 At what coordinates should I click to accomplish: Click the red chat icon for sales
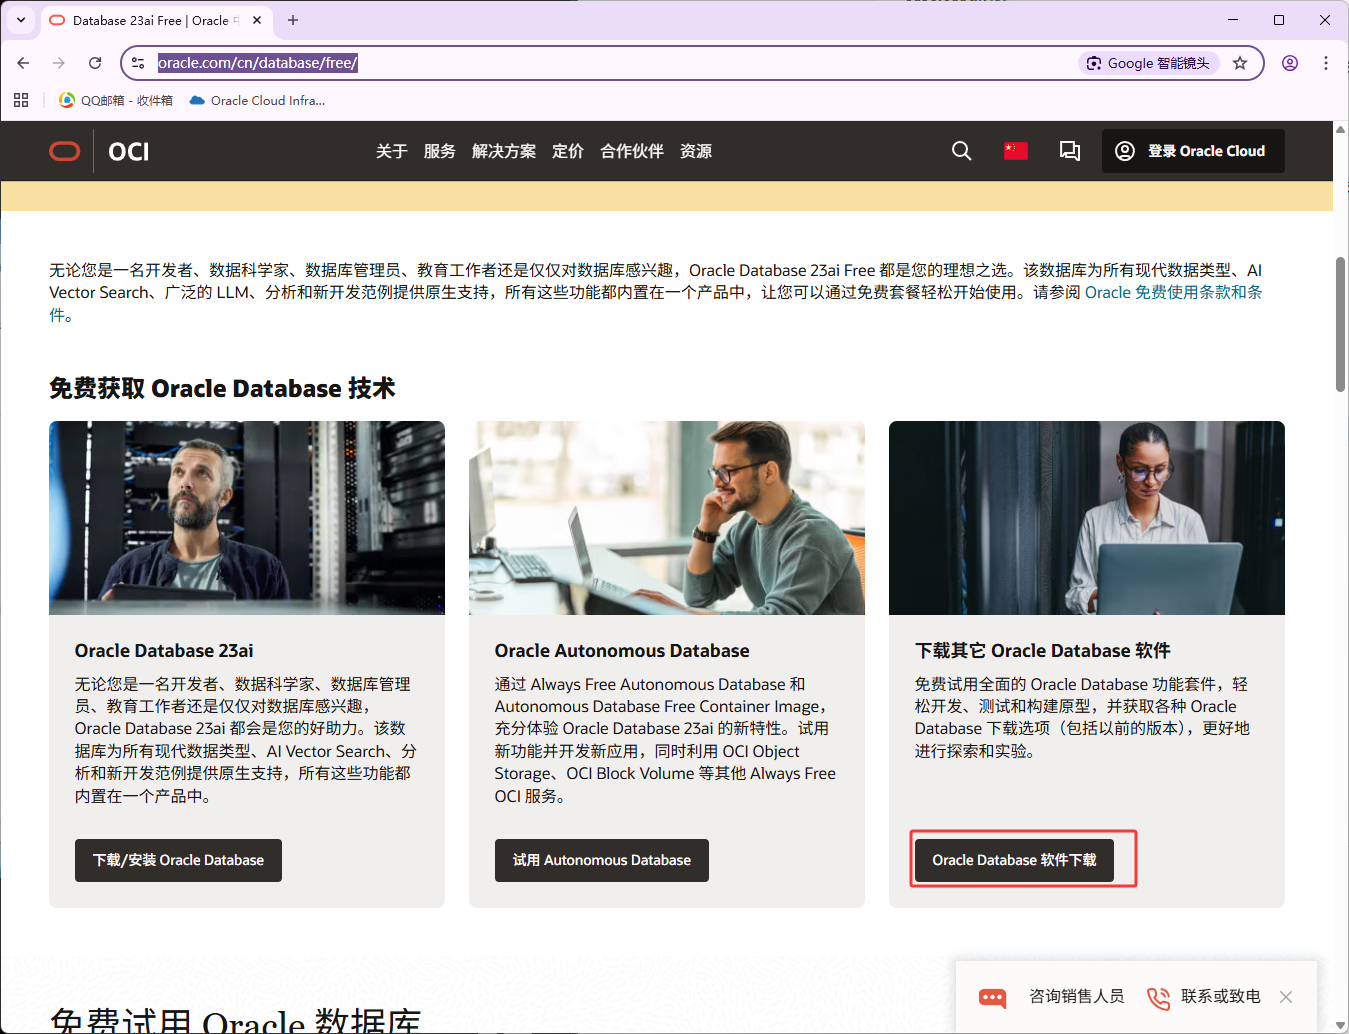pyautogui.click(x=993, y=997)
